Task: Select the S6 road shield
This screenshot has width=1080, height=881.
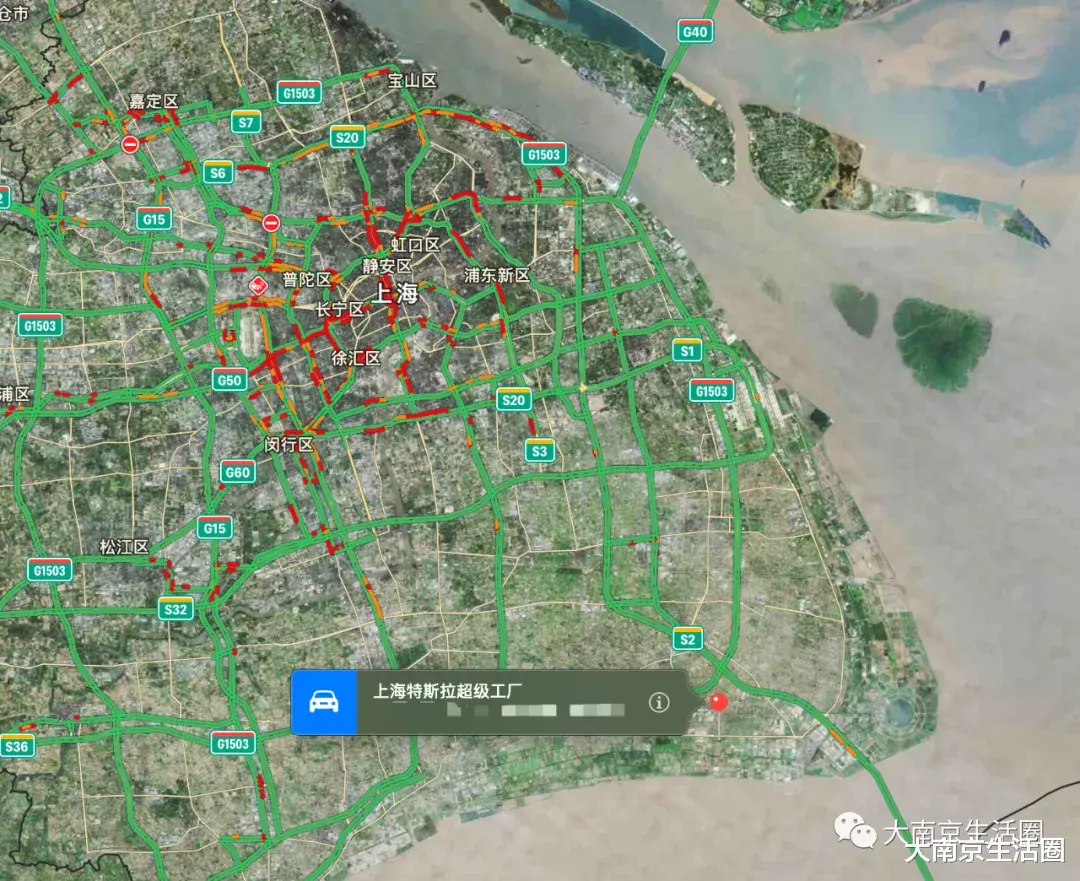Action: tap(218, 172)
